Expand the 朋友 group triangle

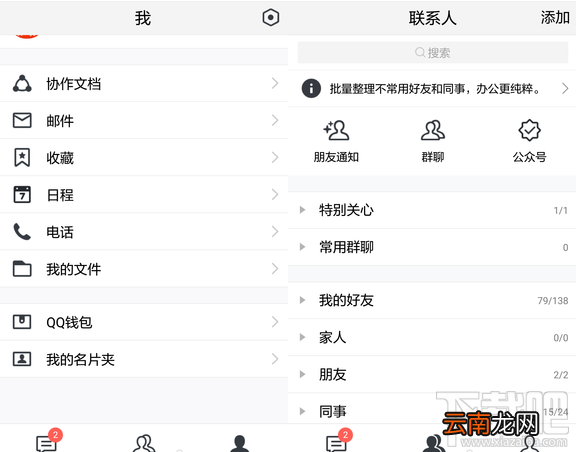(302, 374)
